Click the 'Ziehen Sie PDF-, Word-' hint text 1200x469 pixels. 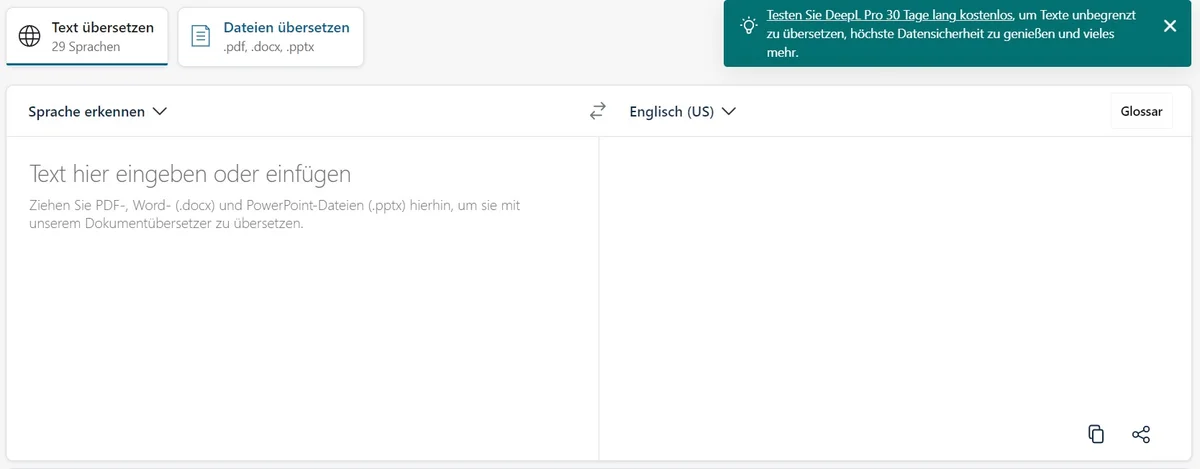pyautogui.click(x=275, y=214)
